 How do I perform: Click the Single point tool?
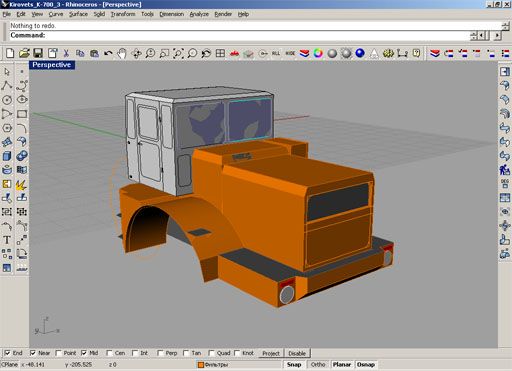(22, 72)
